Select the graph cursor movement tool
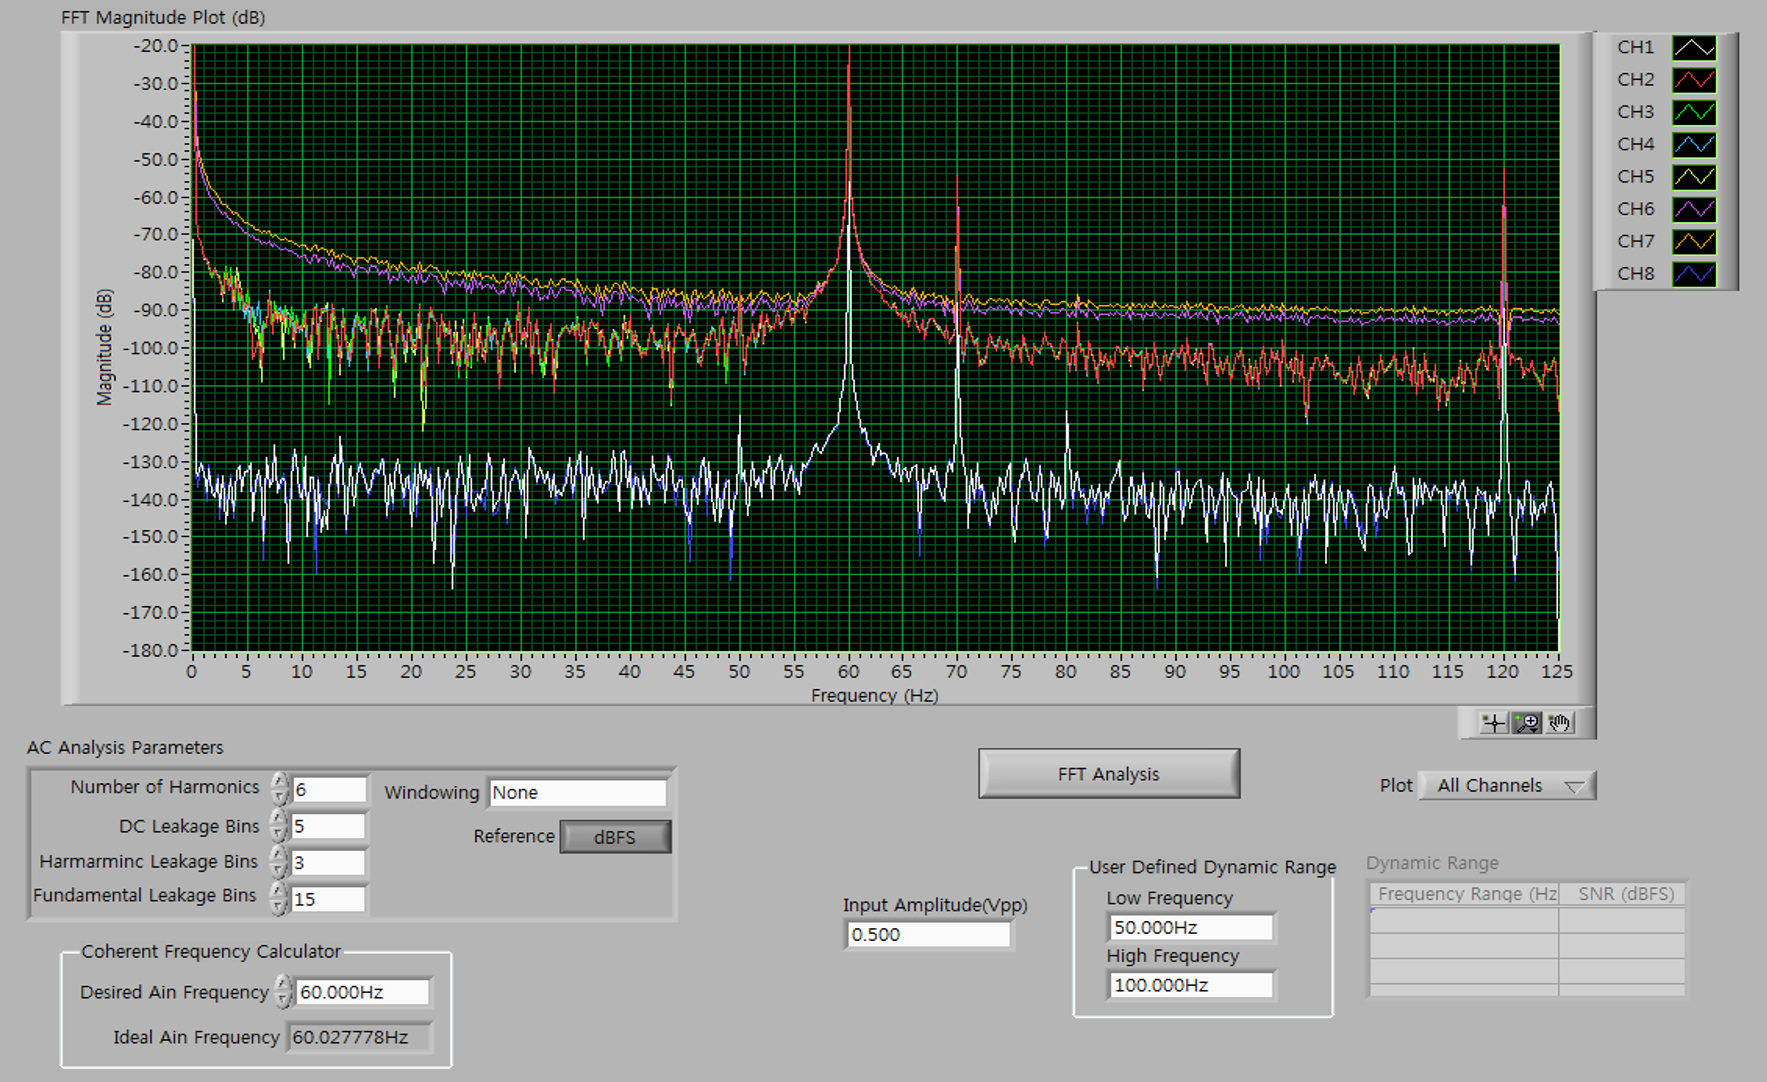The image size is (1767, 1082). click(1493, 723)
